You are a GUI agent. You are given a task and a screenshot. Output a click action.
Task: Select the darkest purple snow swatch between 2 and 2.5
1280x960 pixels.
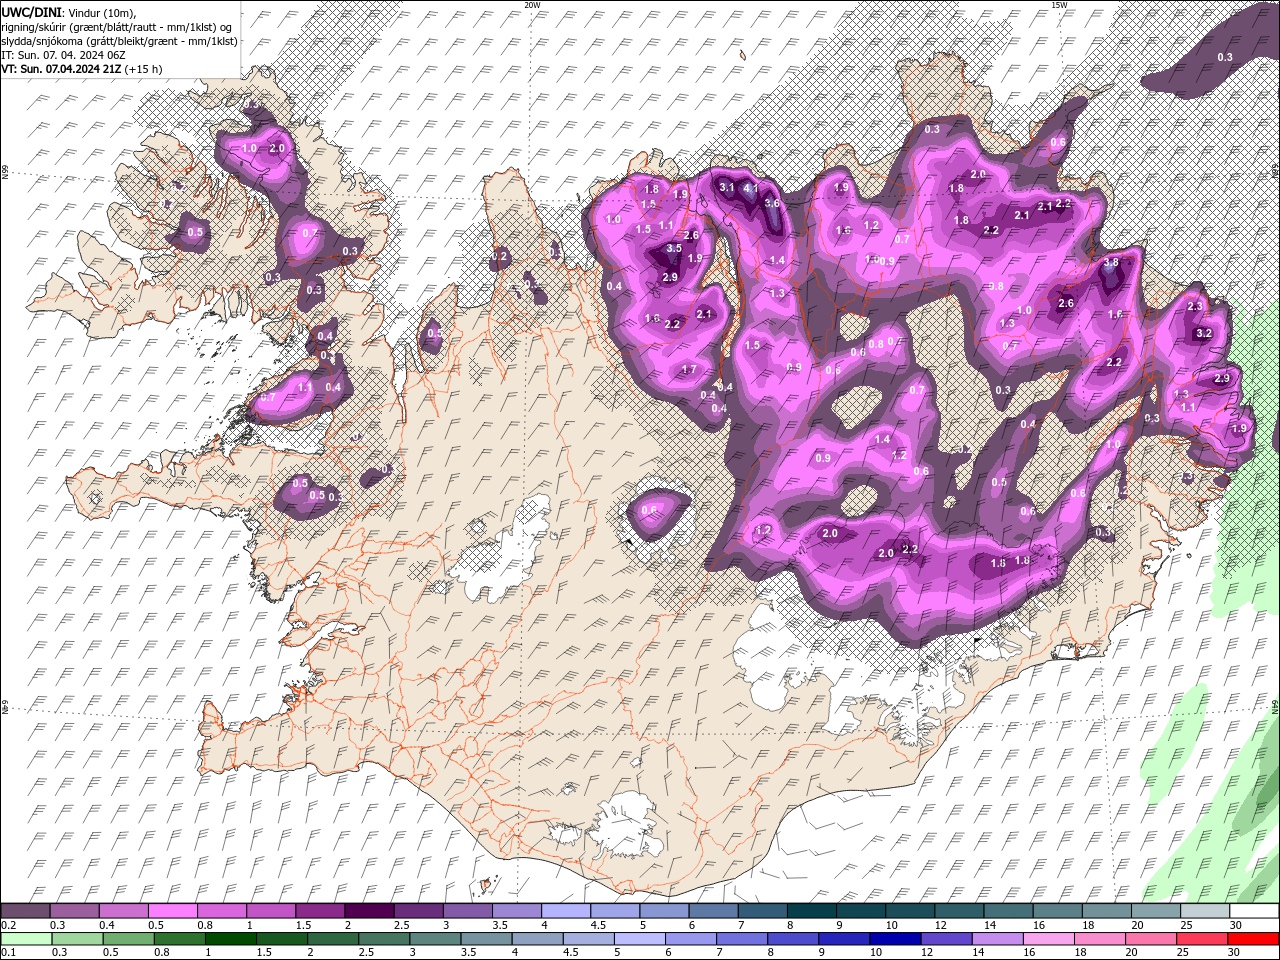pyautogui.click(x=369, y=911)
